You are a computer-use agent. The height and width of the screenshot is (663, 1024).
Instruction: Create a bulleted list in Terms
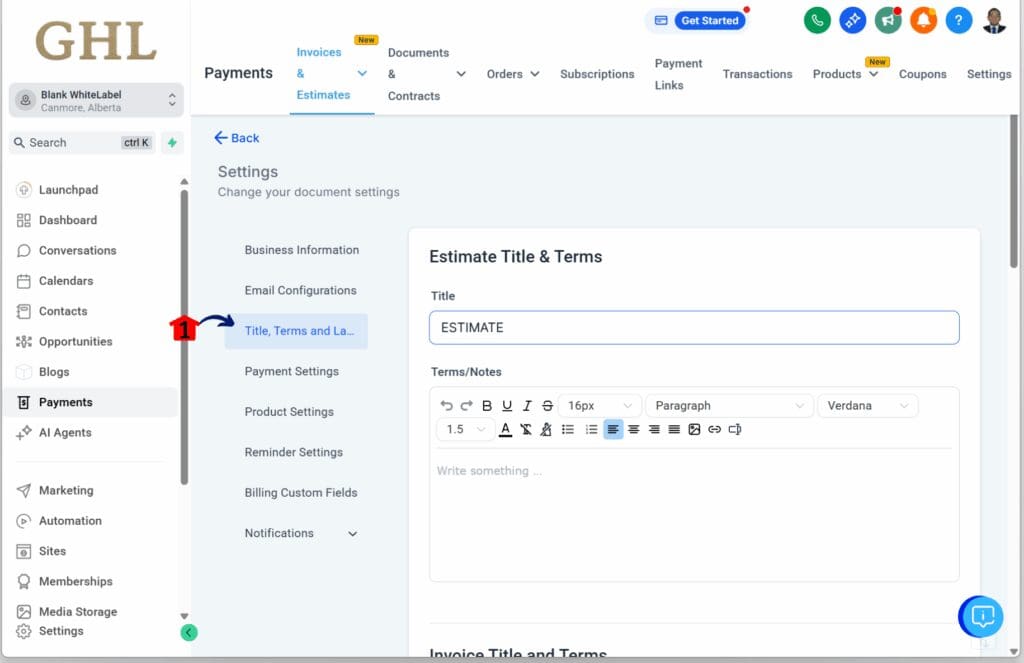568,429
